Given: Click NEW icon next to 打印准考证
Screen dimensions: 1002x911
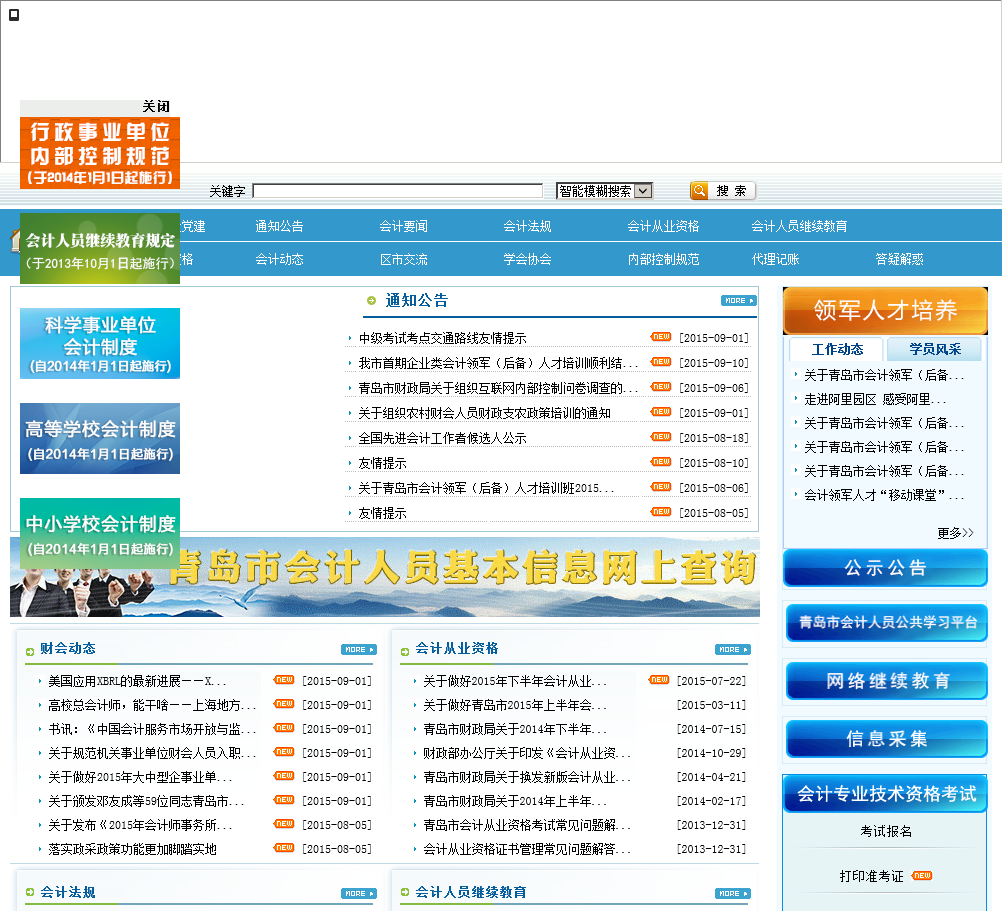Looking at the screenshot, I should (x=921, y=875).
